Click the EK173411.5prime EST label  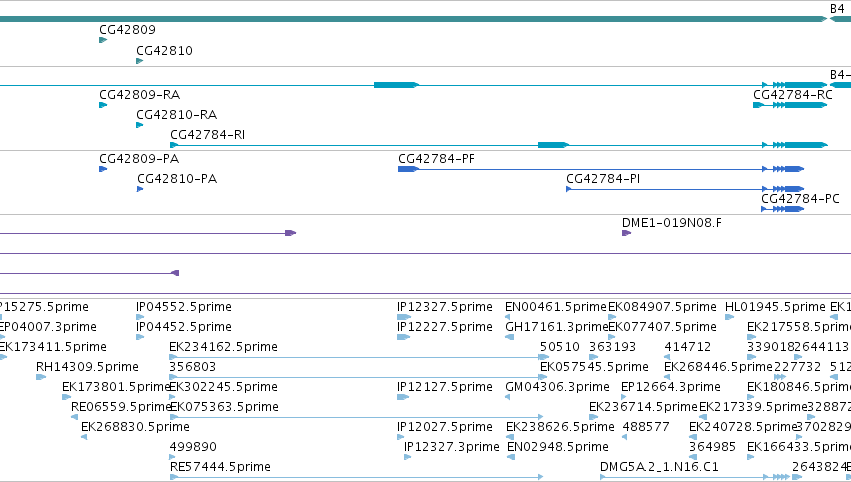tap(52, 346)
